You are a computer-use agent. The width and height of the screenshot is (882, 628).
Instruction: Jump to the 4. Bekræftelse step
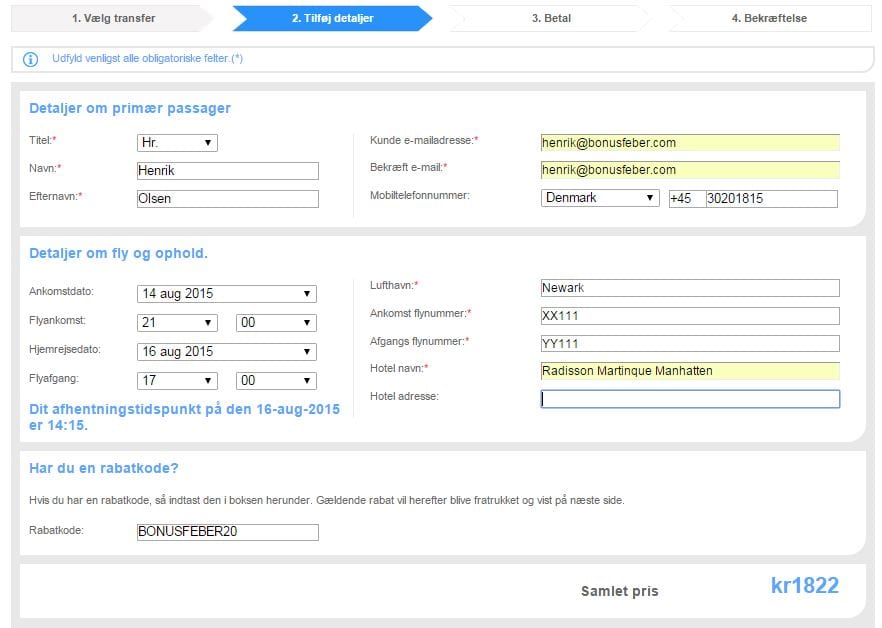[x=768, y=18]
